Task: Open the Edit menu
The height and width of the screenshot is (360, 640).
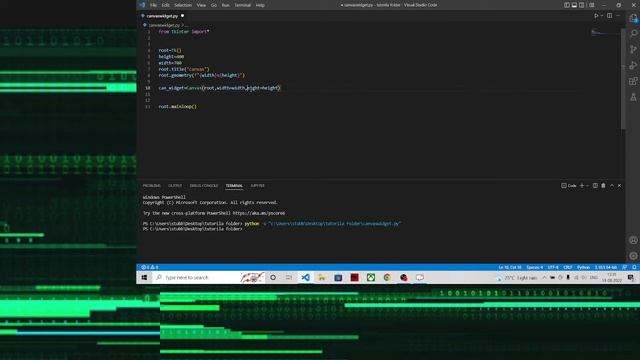Action: [165, 5]
